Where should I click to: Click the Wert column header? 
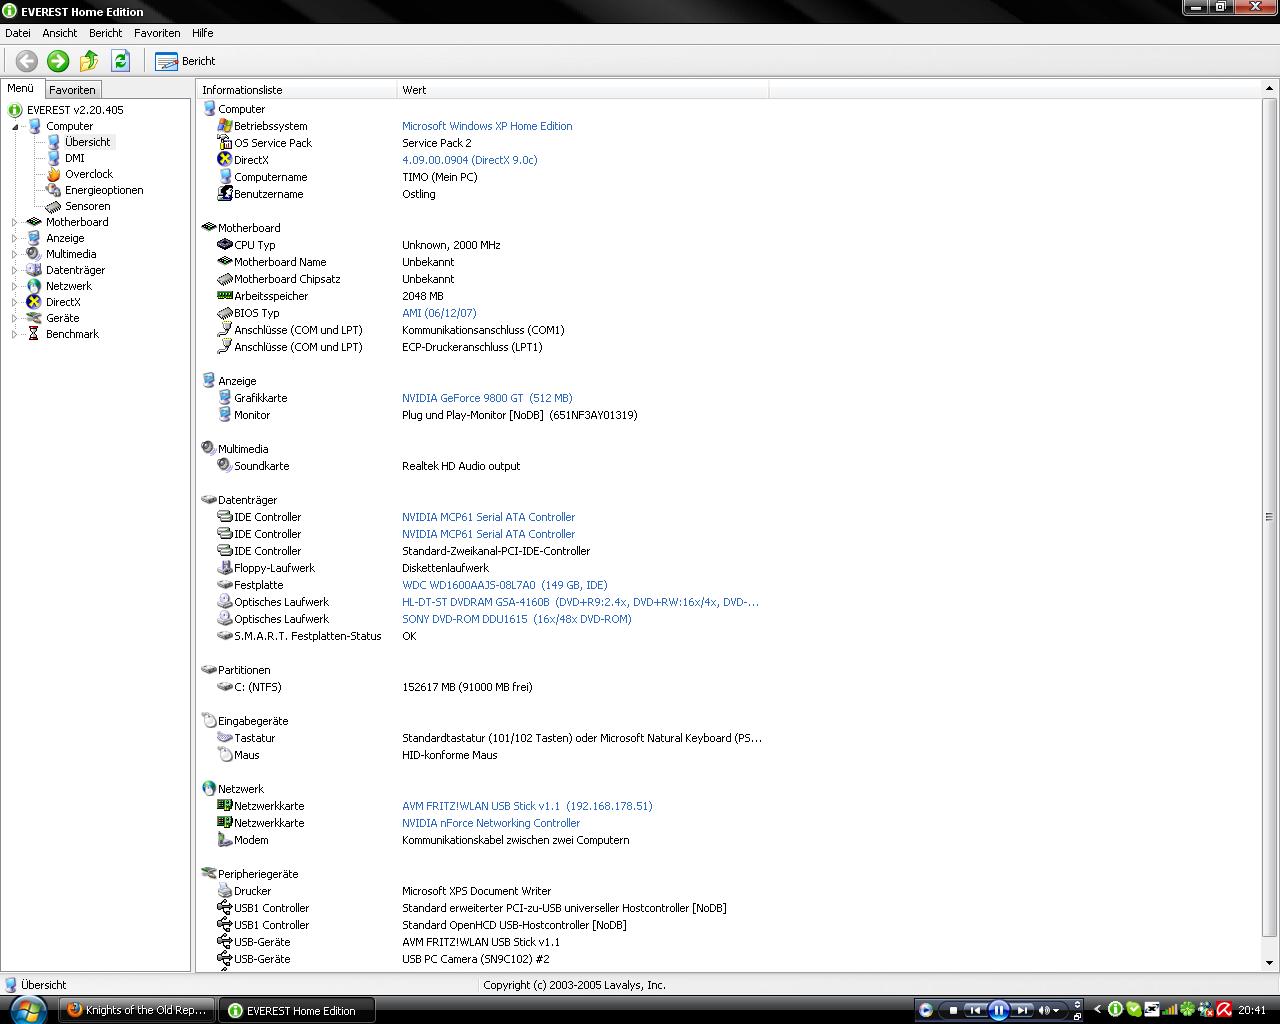pos(583,90)
